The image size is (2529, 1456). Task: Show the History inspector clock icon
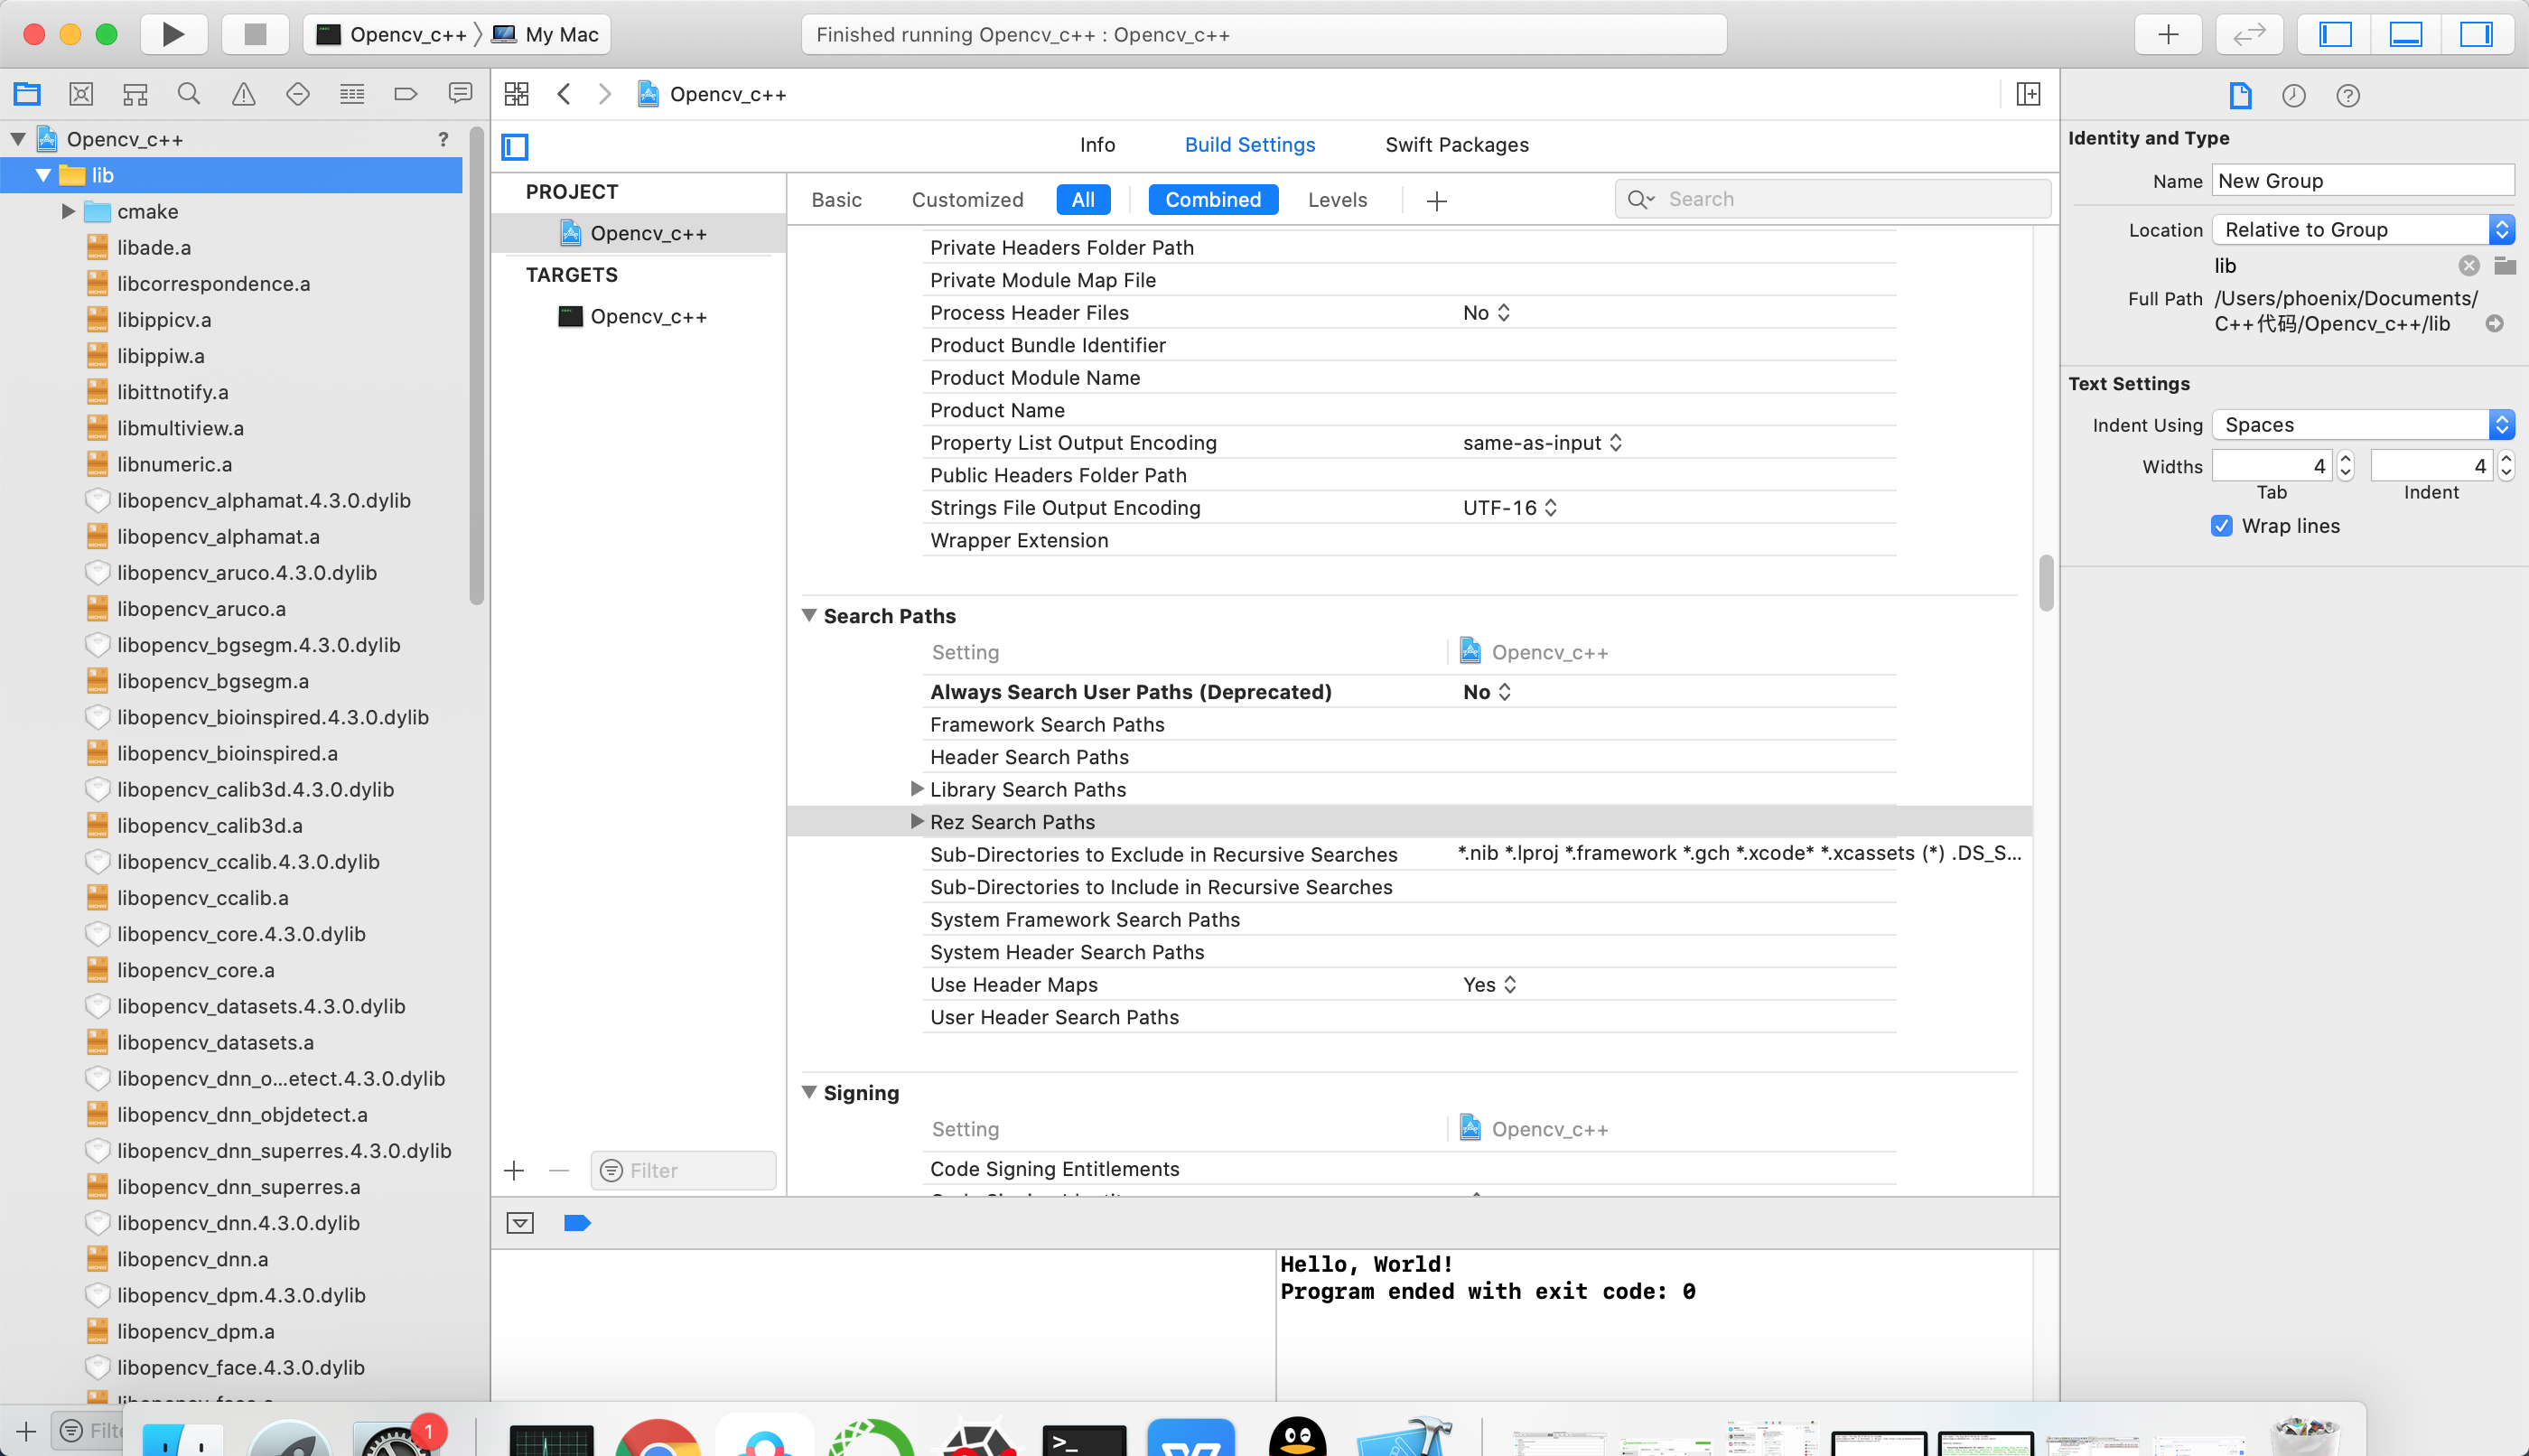click(x=2293, y=96)
